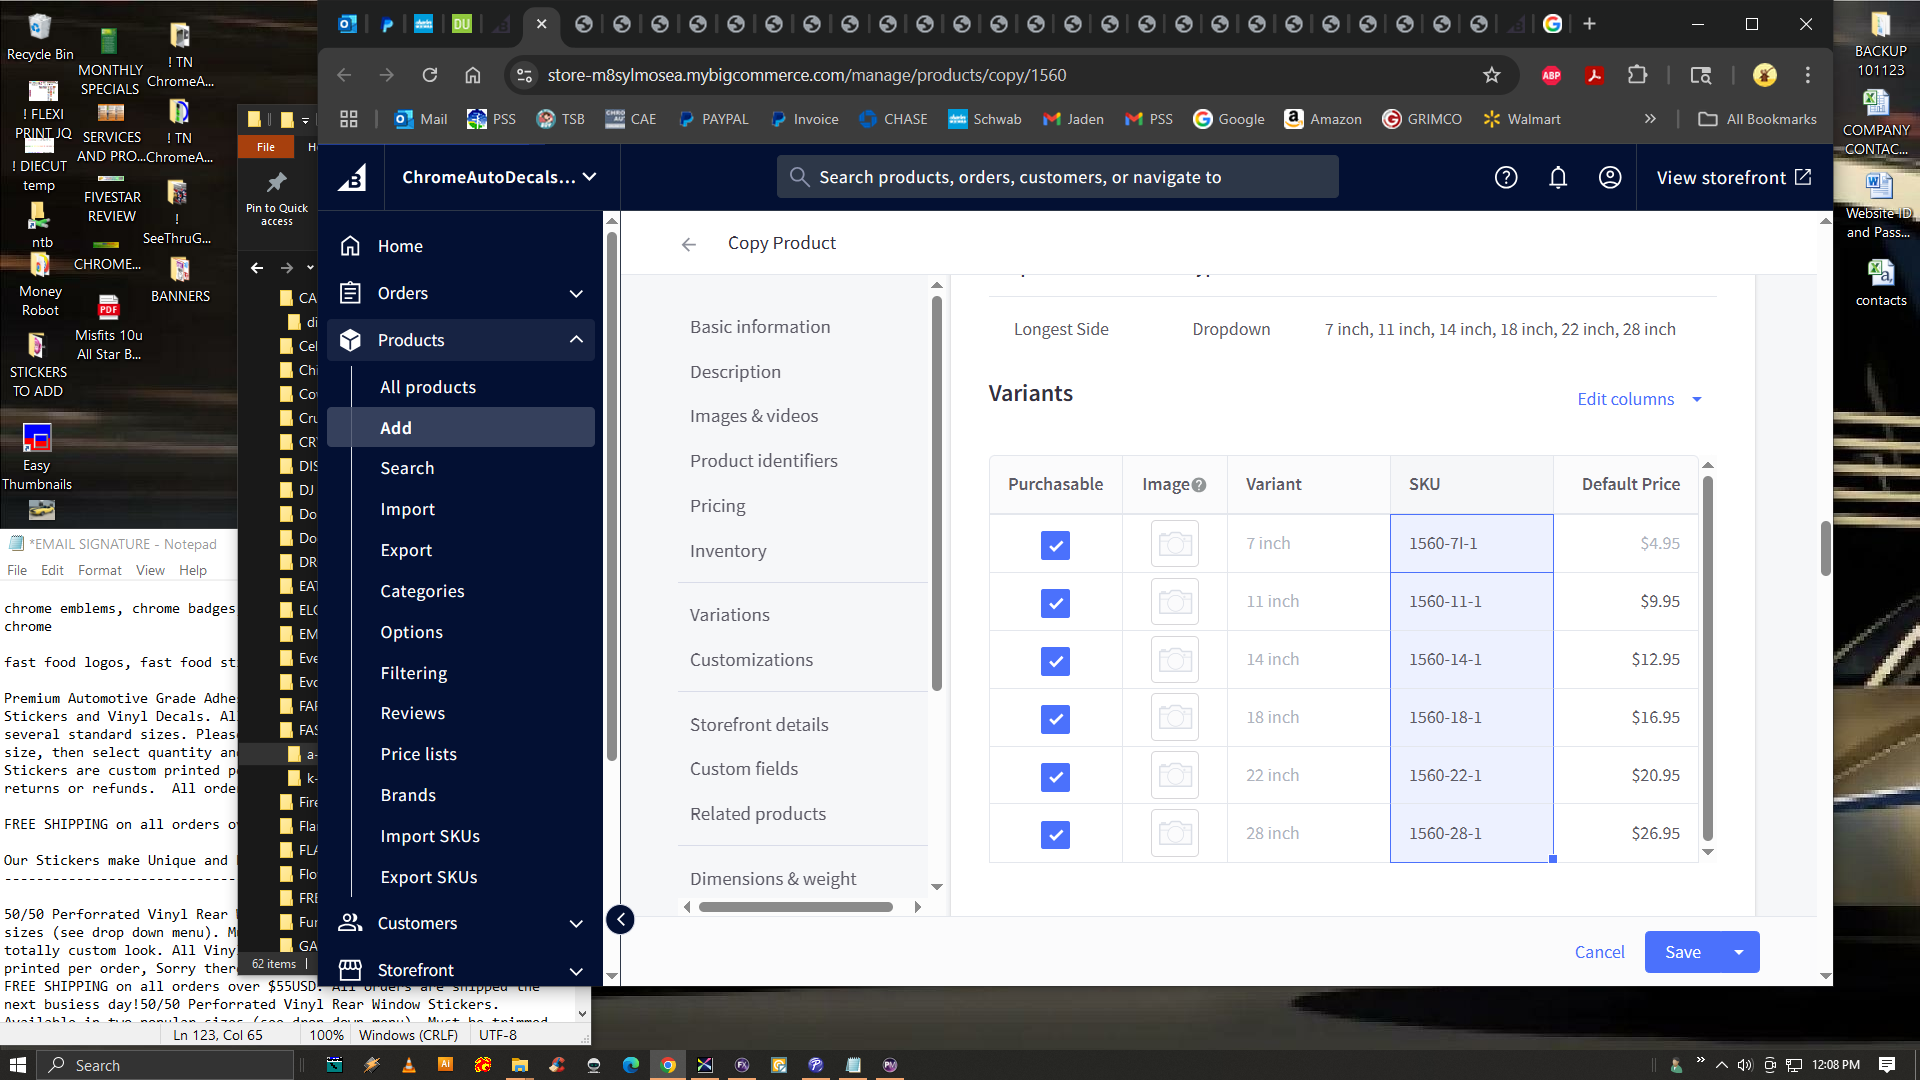Click the Chrome taskbar icon
This screenshot has width=1920, height=1080.
pos(667,1065)
